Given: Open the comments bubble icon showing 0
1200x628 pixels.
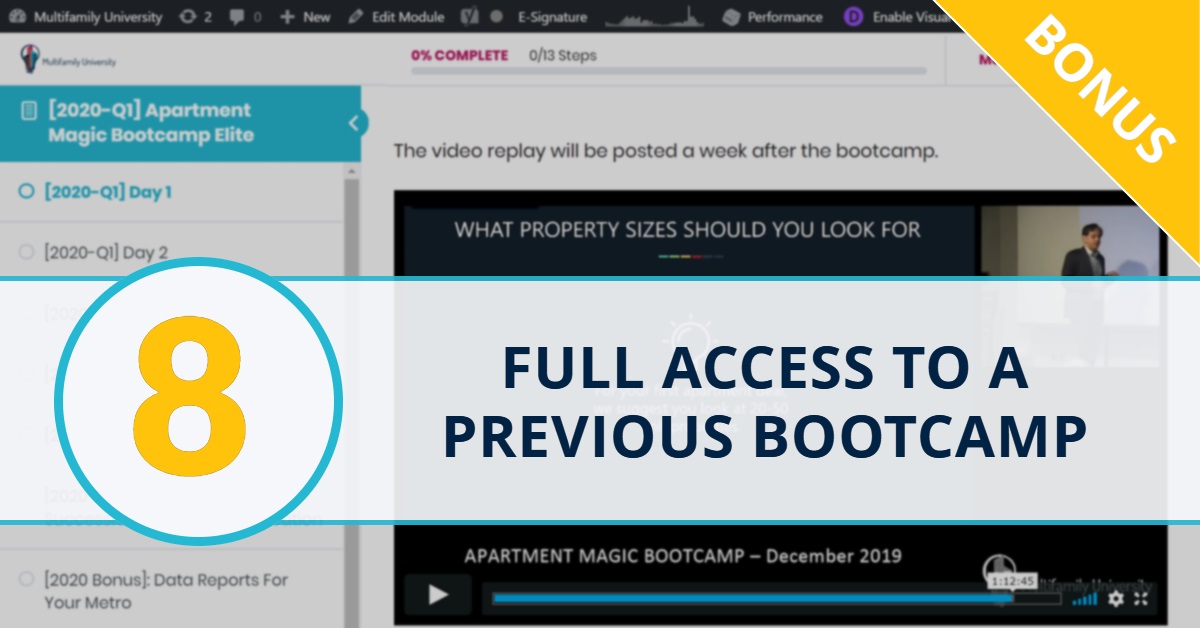Looking at the screenshot, I should 245,17.
